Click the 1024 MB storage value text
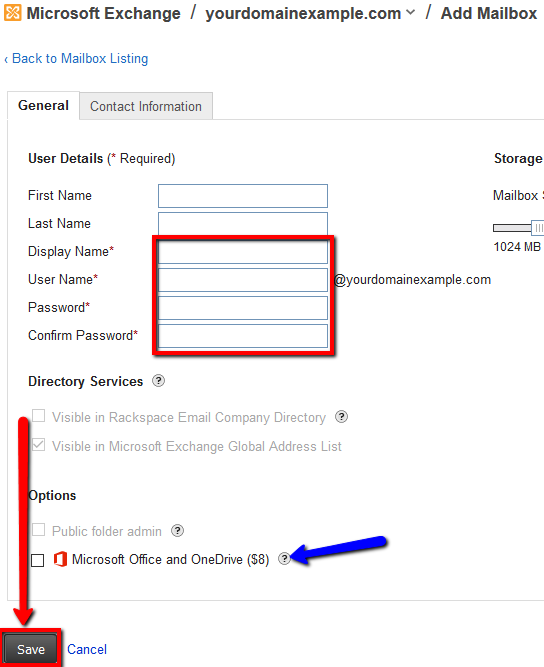Viewport: 544px width, 667px height. 517,247
